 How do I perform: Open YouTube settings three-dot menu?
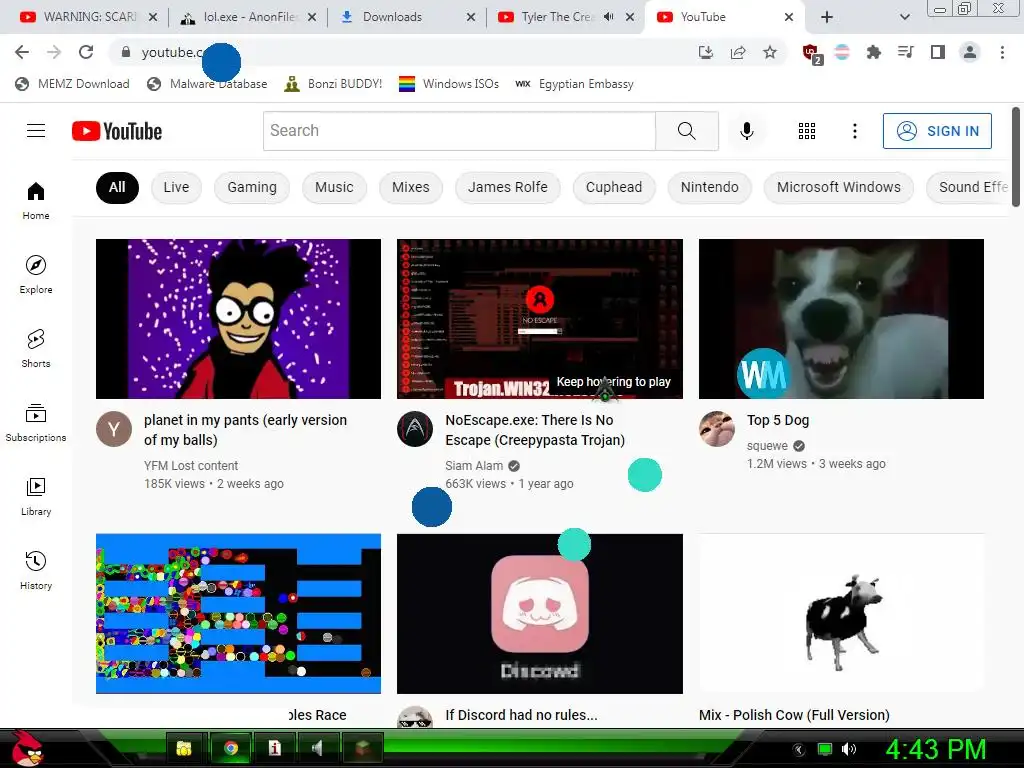tap(854, 131)
